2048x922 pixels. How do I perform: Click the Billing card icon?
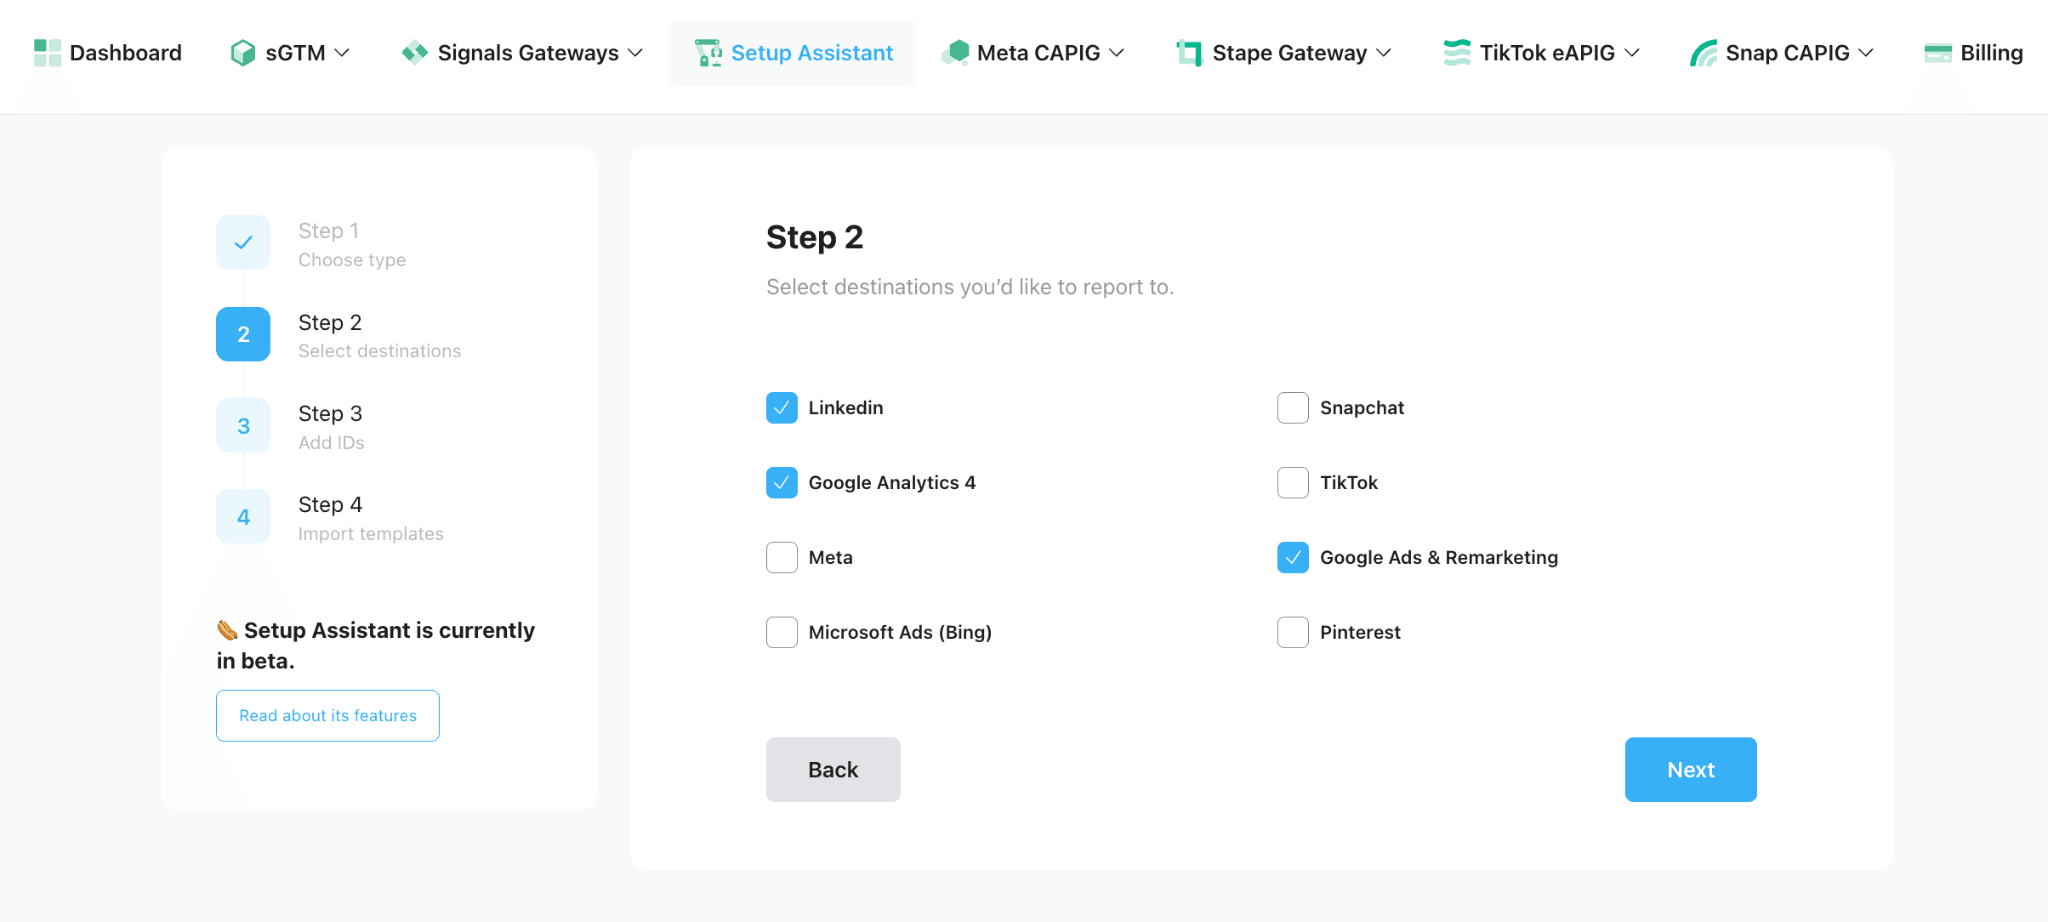tap(1938, 53)
